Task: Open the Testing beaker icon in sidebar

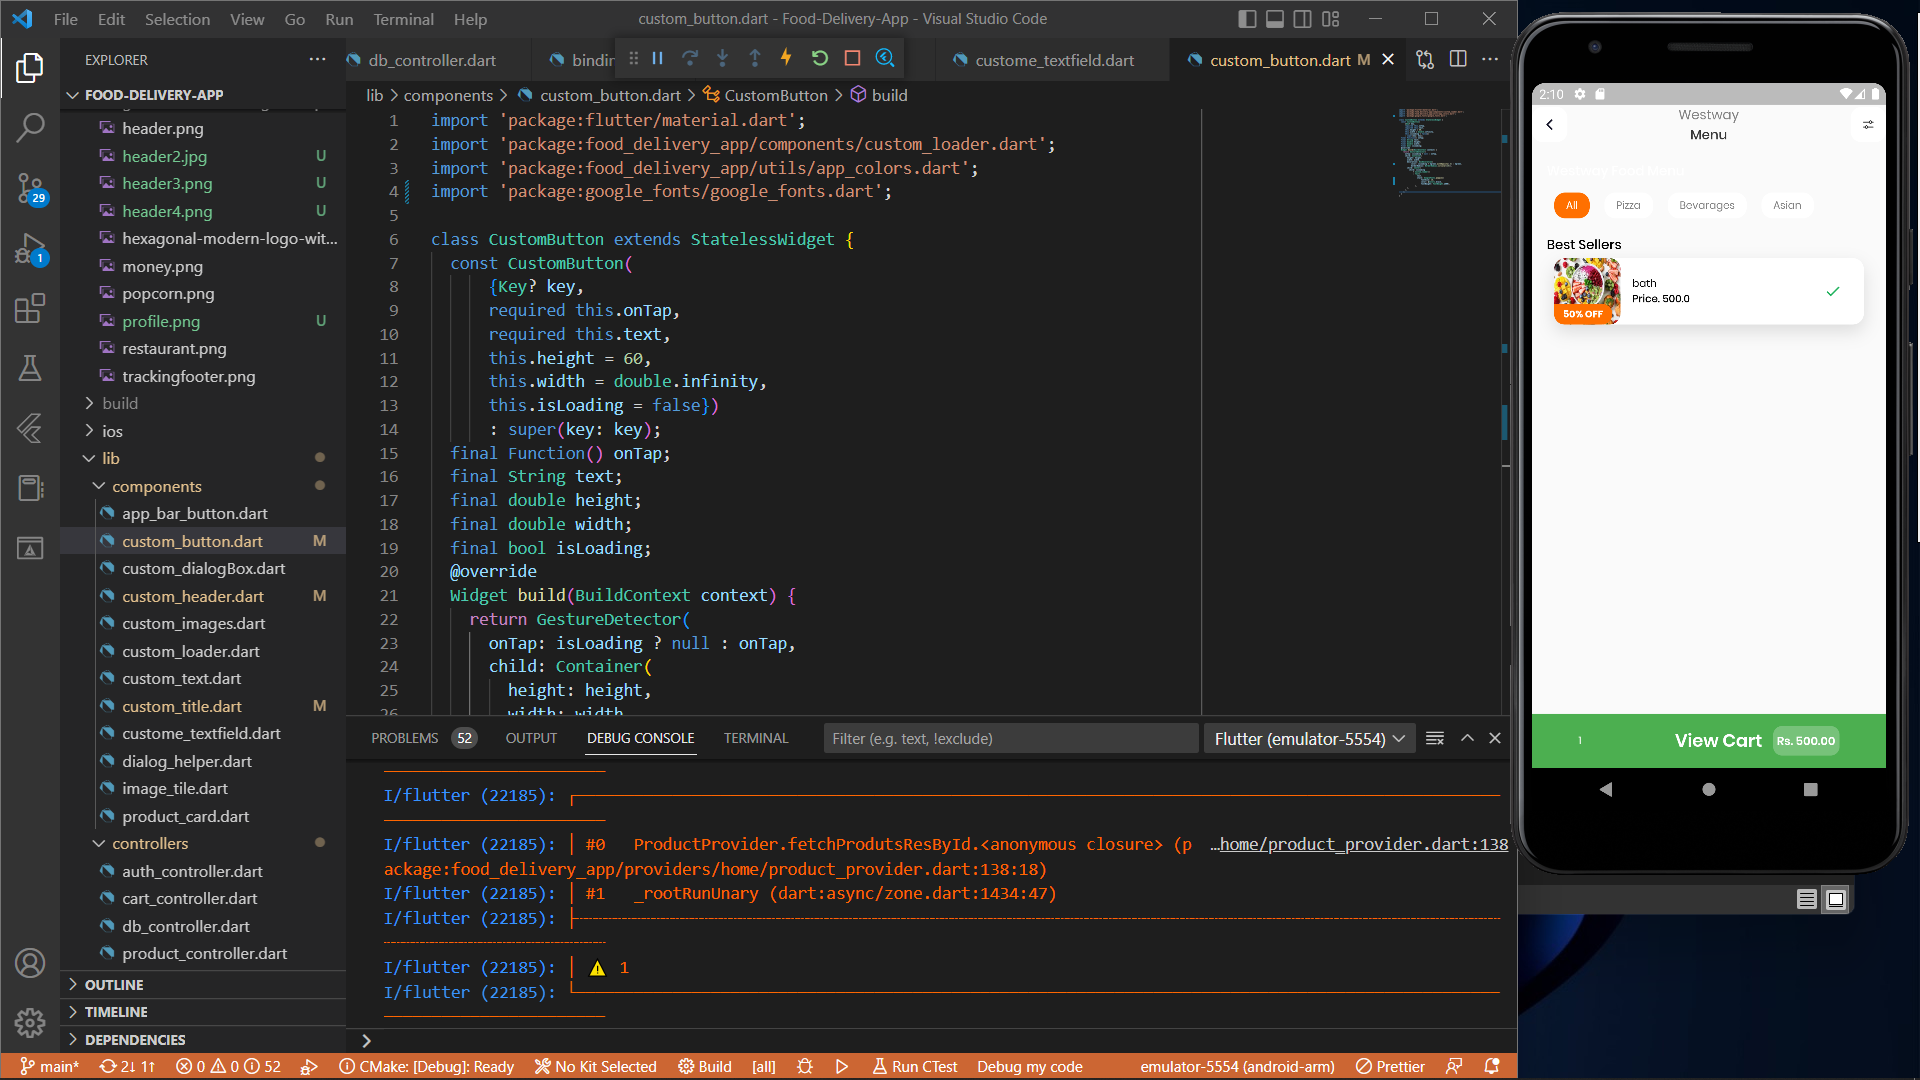Action: point(31,368)
